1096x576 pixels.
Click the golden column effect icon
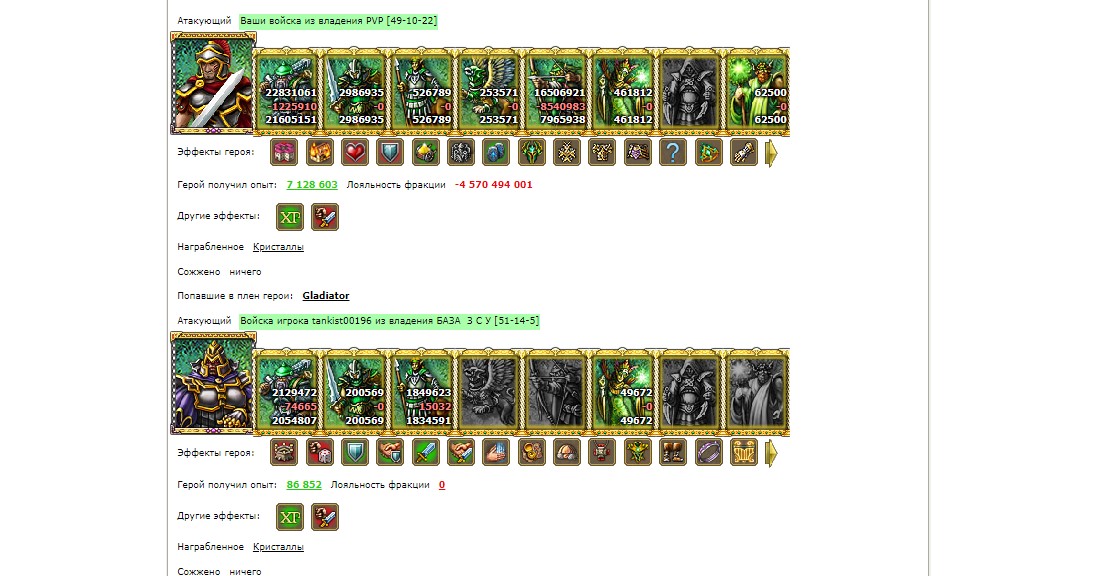coord(744,452)
